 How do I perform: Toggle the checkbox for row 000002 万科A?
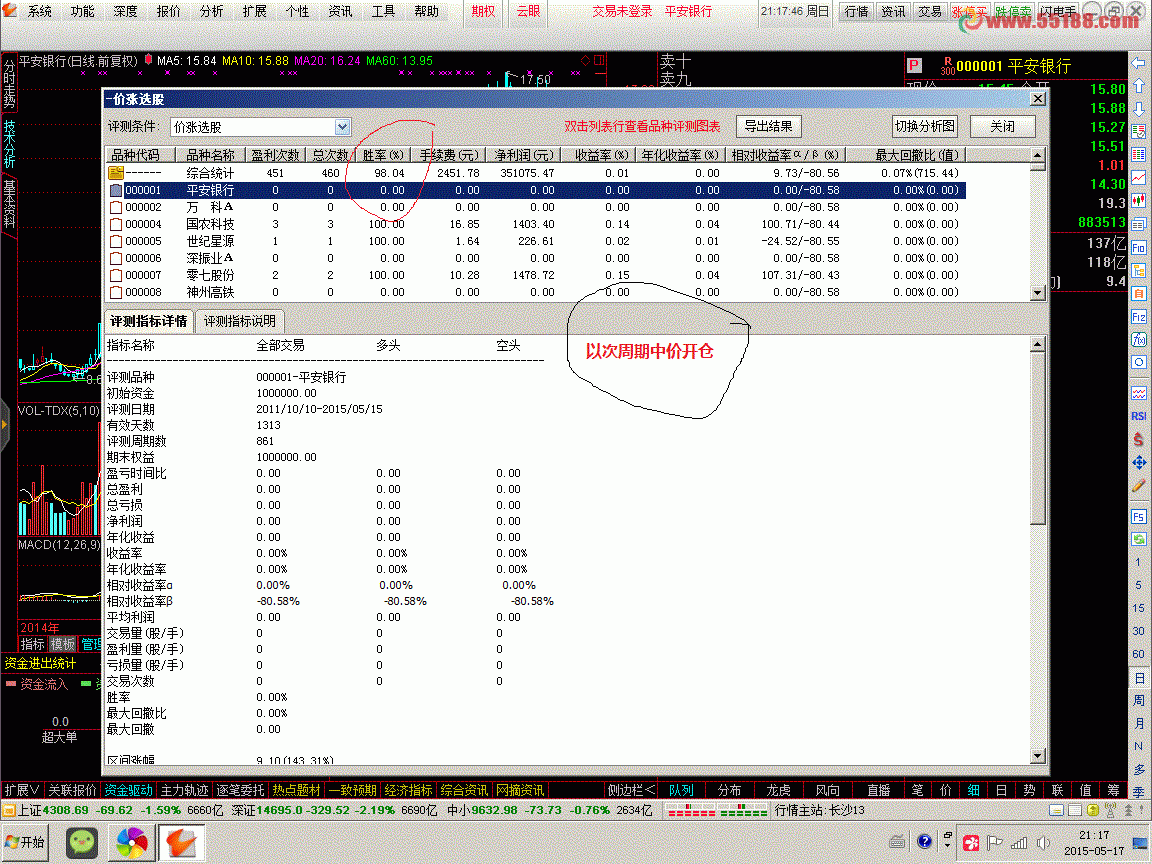[115, 207]
